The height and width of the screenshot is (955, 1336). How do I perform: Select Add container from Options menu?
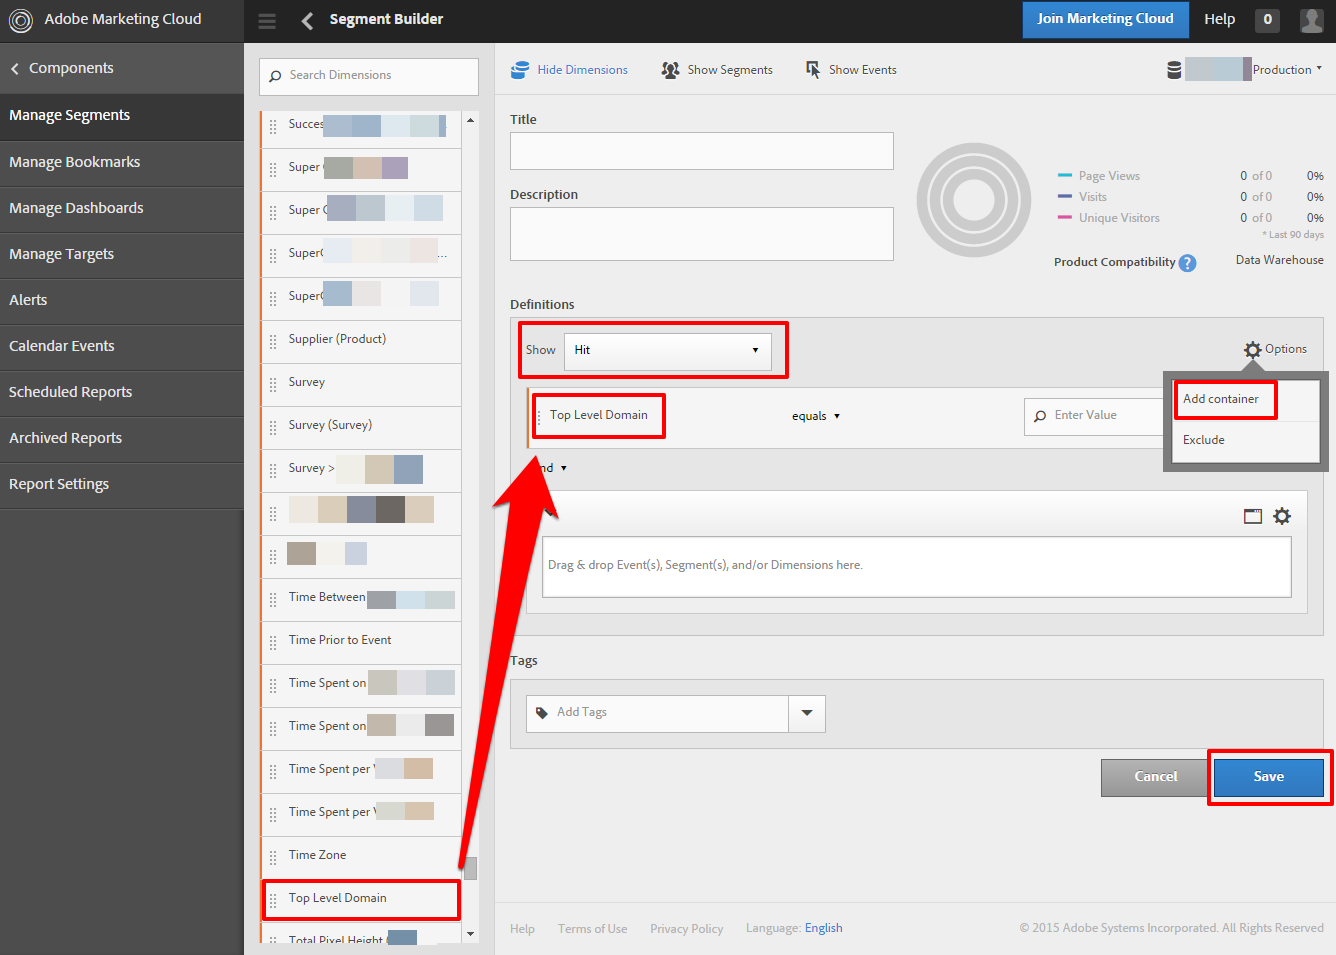click(x=1221, y=399)
